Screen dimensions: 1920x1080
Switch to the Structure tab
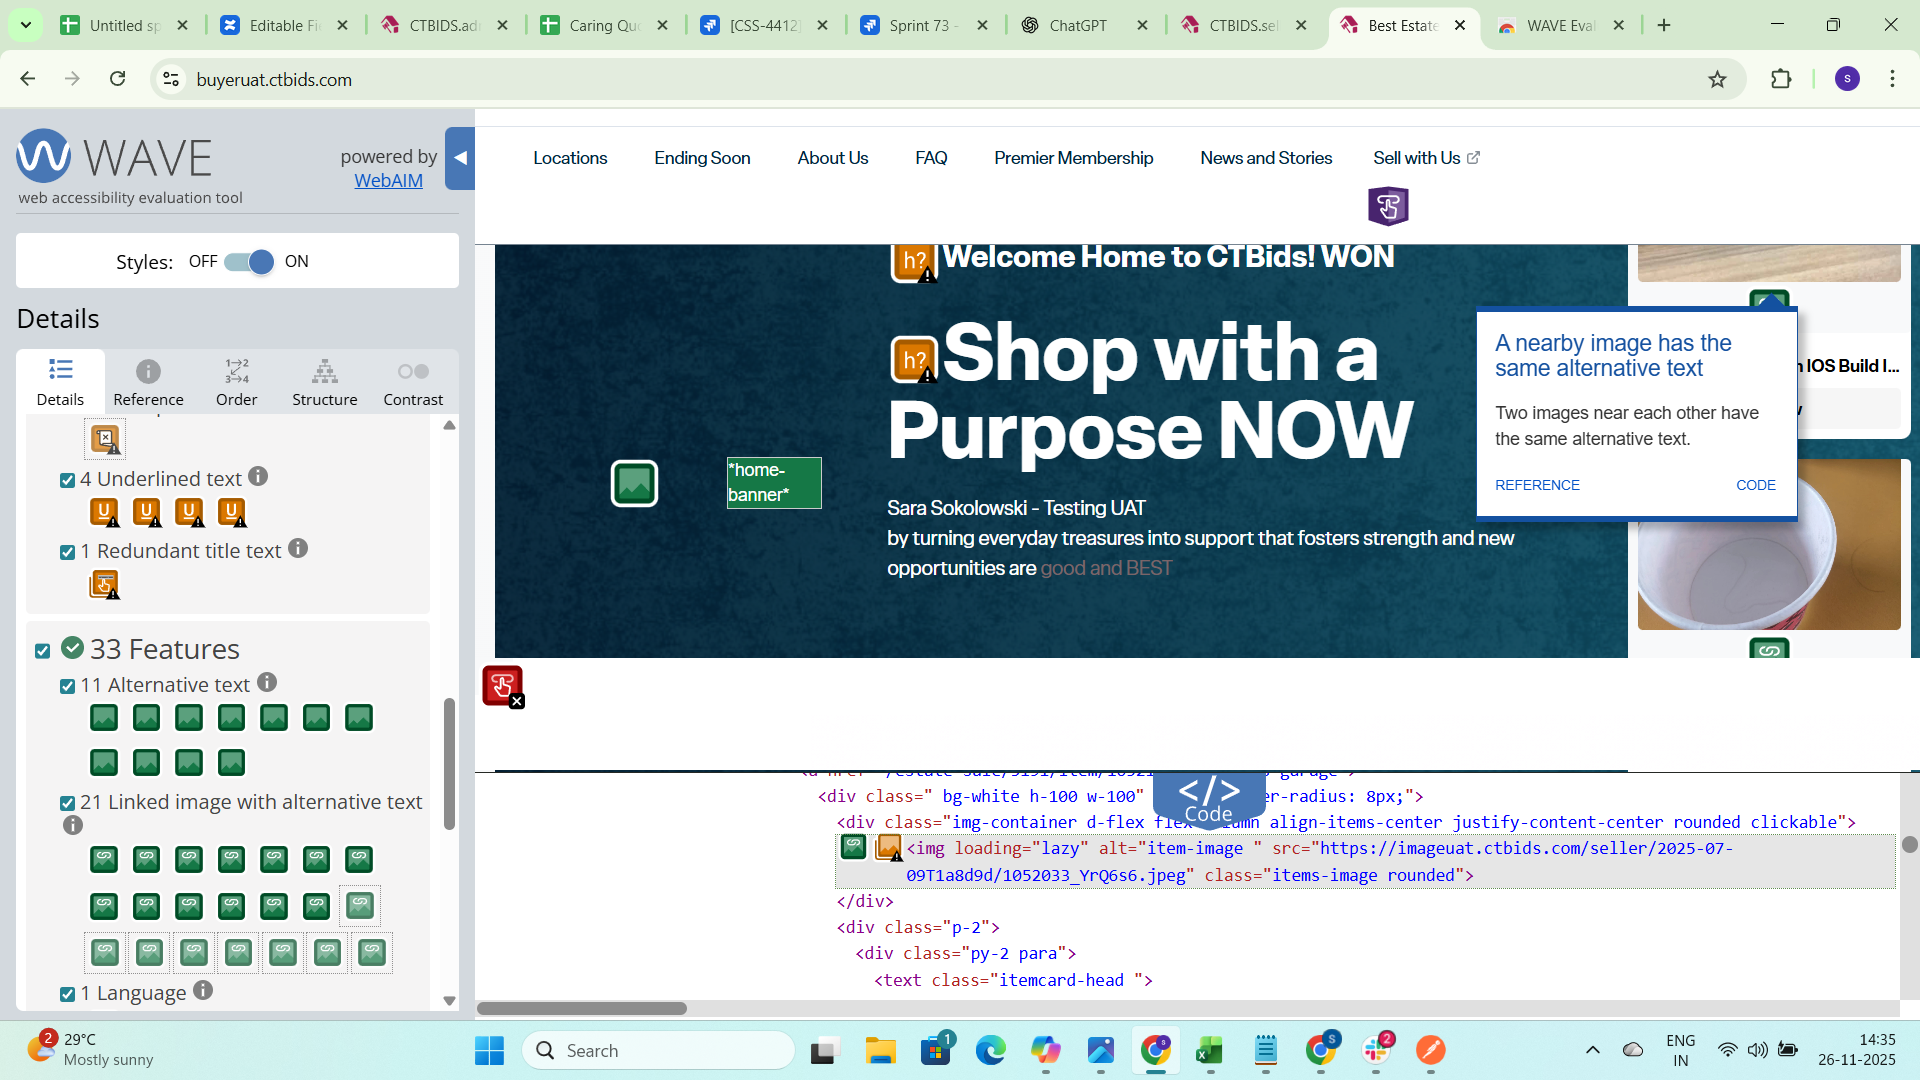pyautogui.click(x=324, y=383)
